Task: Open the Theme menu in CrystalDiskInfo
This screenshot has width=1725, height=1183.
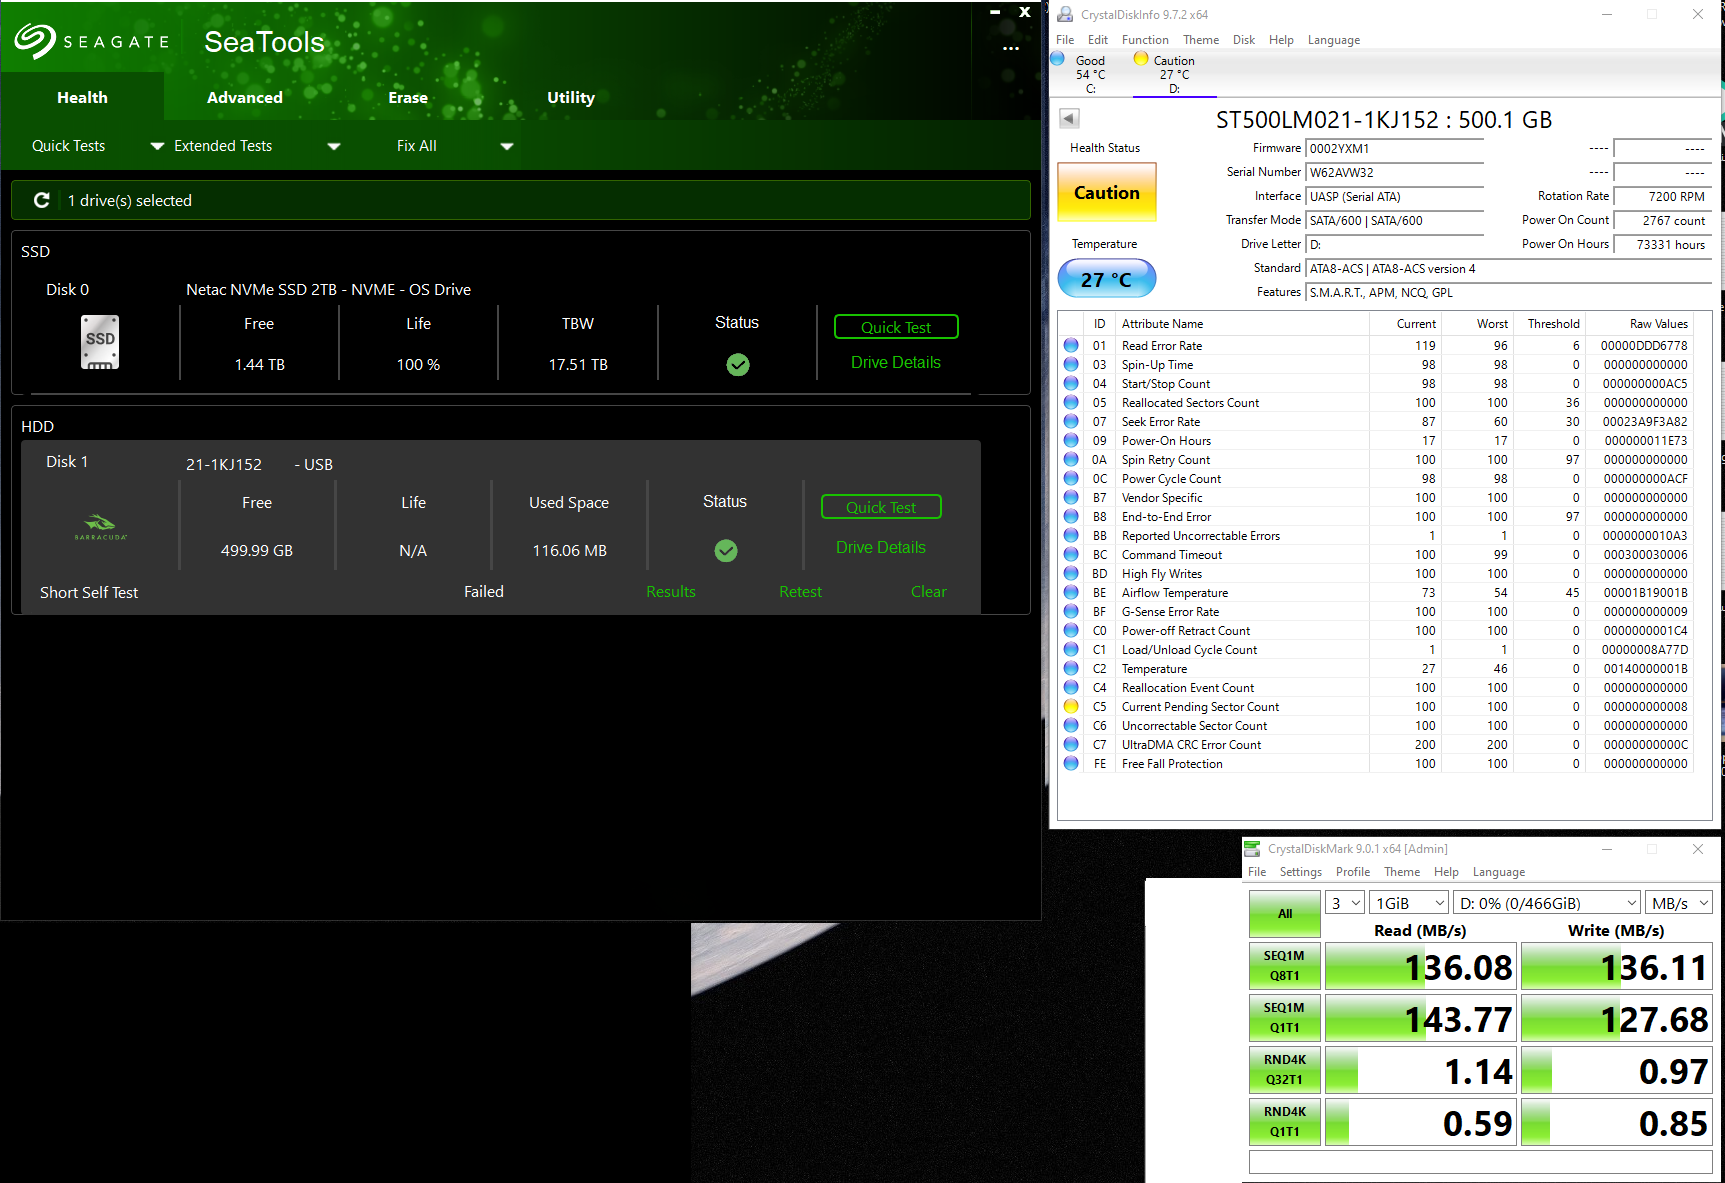Action: tap(1201, 40)
